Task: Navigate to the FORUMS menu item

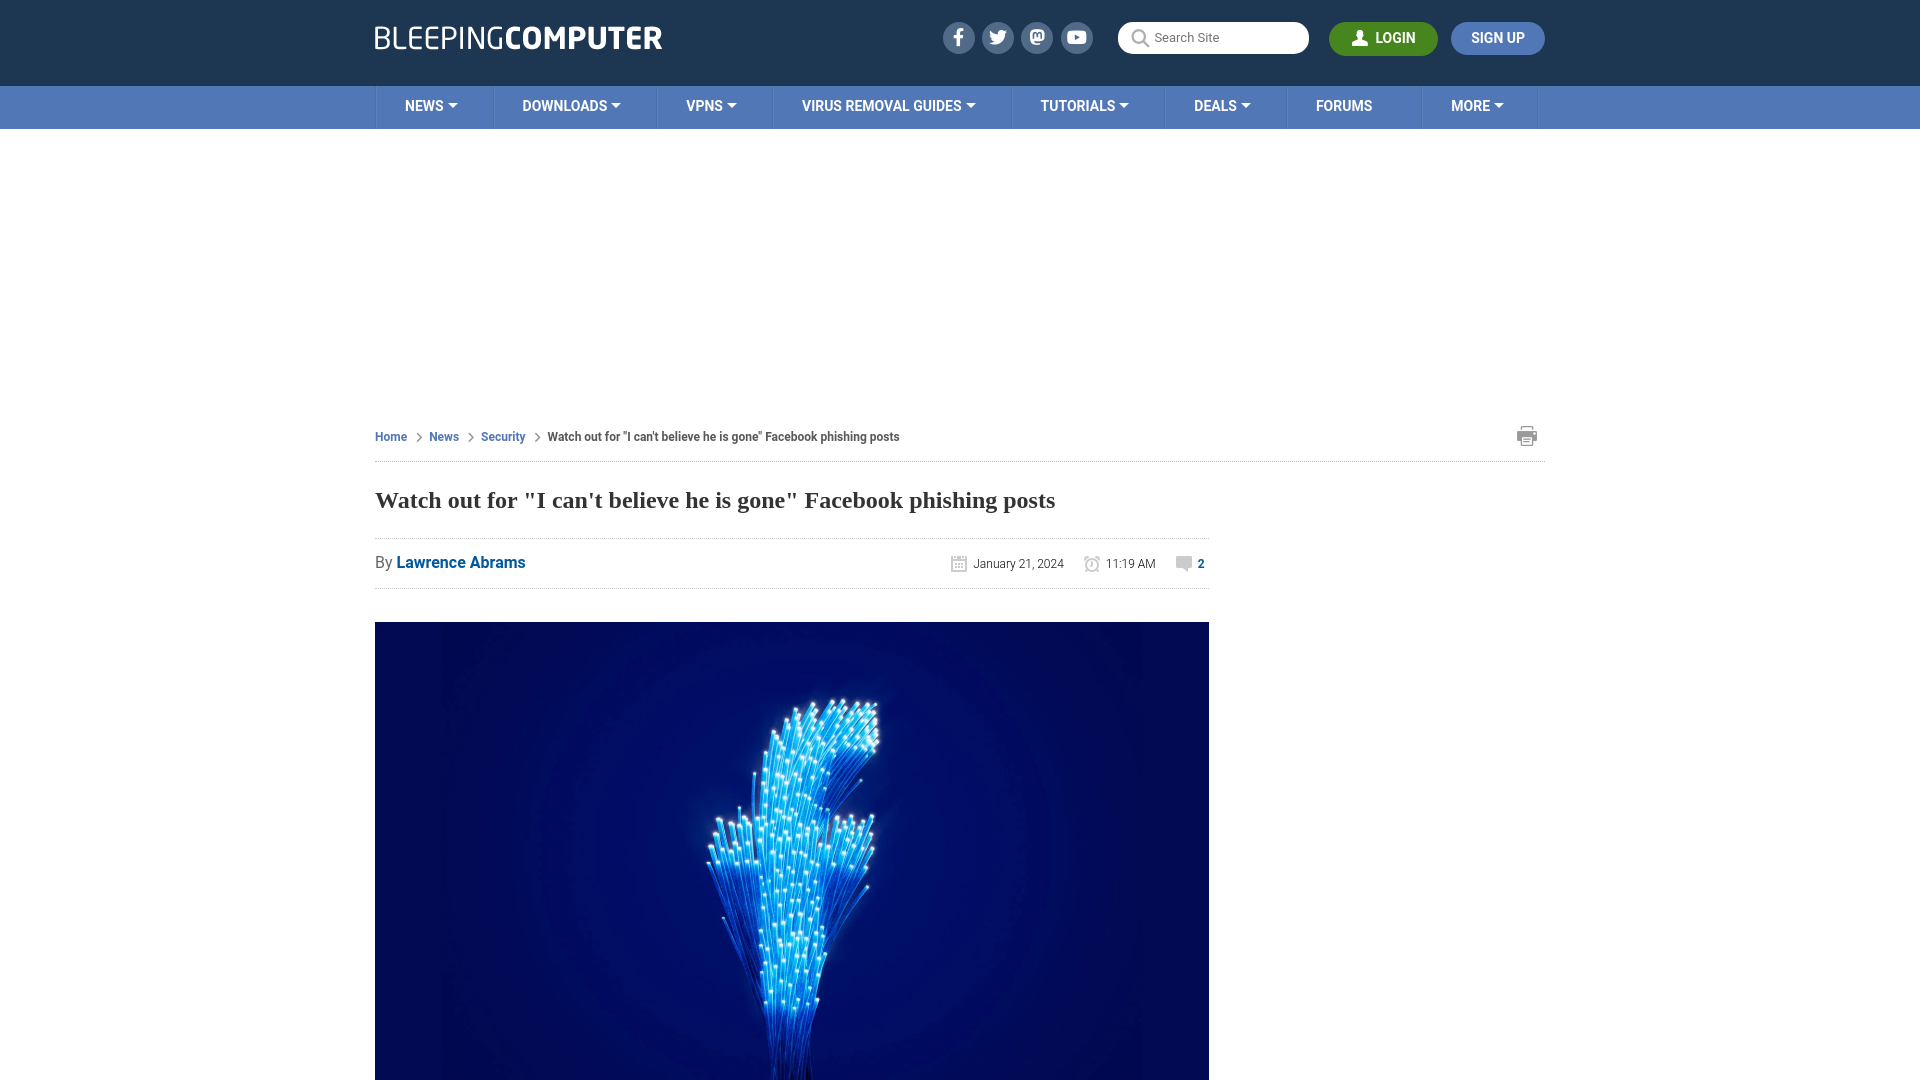Action: pos(1344,105)
